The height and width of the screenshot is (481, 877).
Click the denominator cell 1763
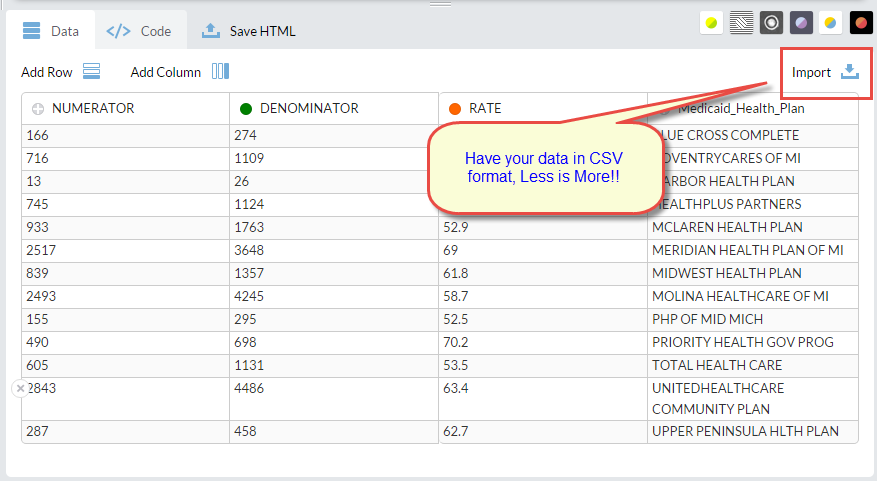pyautogui.click(x=334, y=228)
